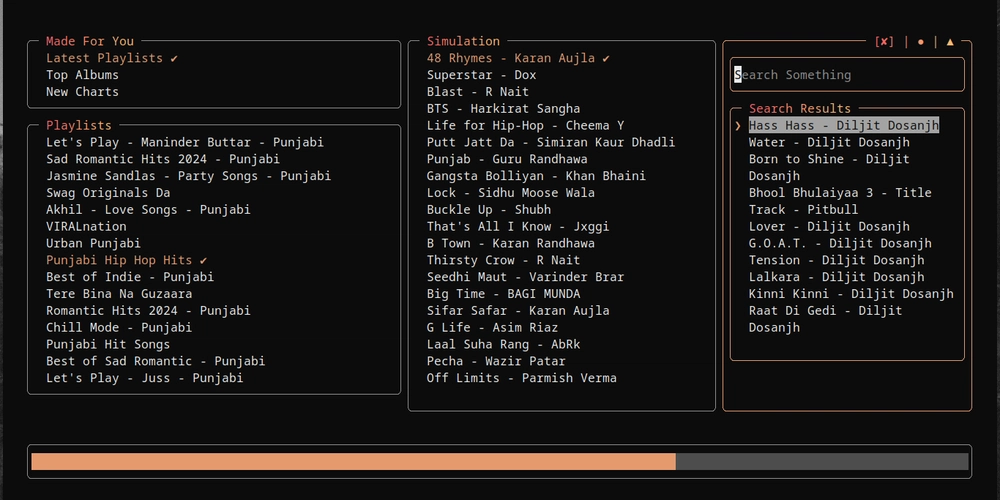This screenshot has height=500, width=1000.
Task: Open Jasmine Sandlas - Party Songs playlist
Action: [188, 176]
